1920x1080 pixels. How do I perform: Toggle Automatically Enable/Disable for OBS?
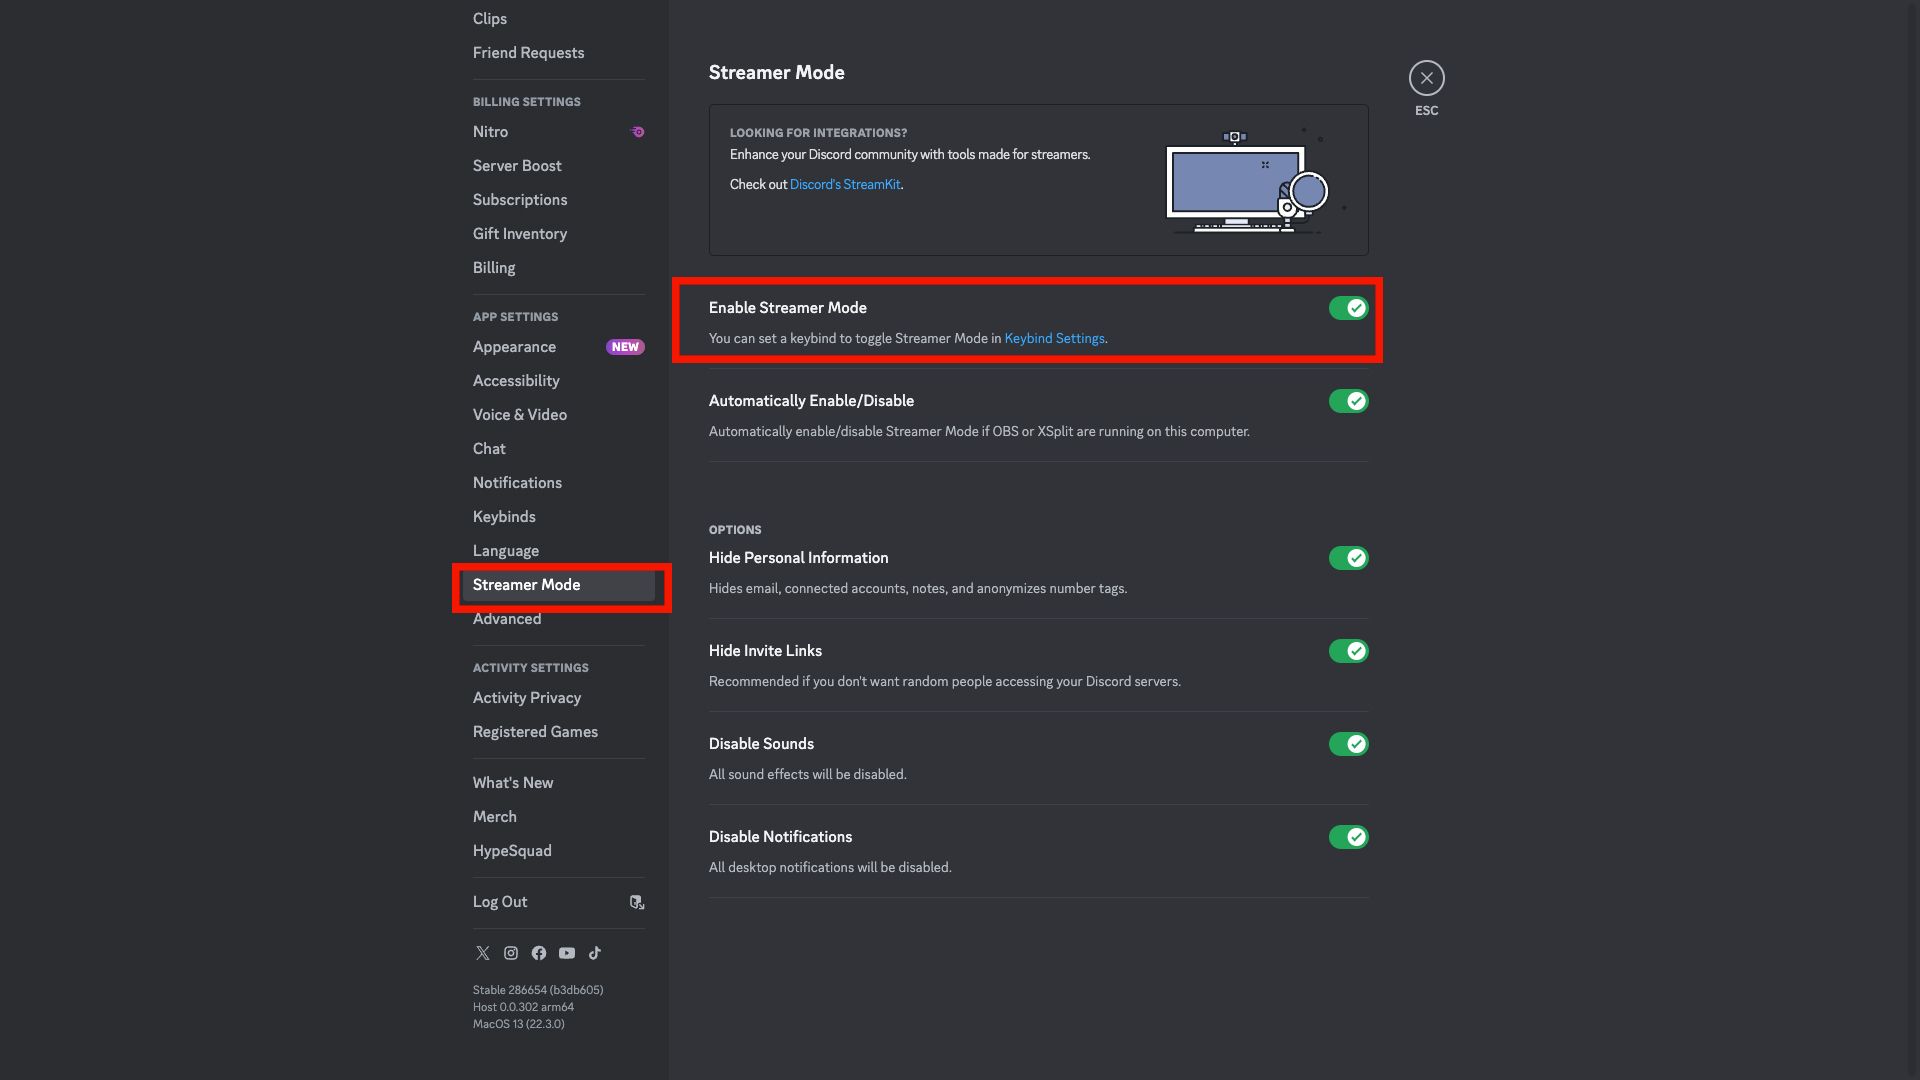pyautogui.click(x=1348, y=401)
